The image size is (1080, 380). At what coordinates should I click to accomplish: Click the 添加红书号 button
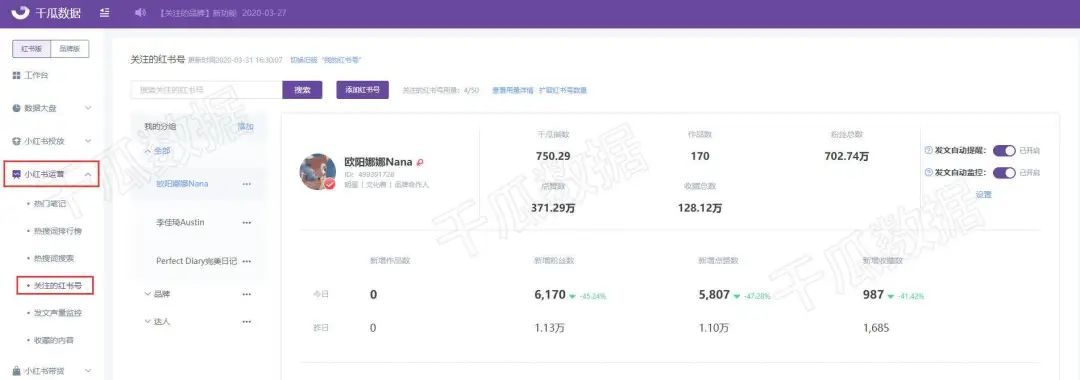point(362,90)
